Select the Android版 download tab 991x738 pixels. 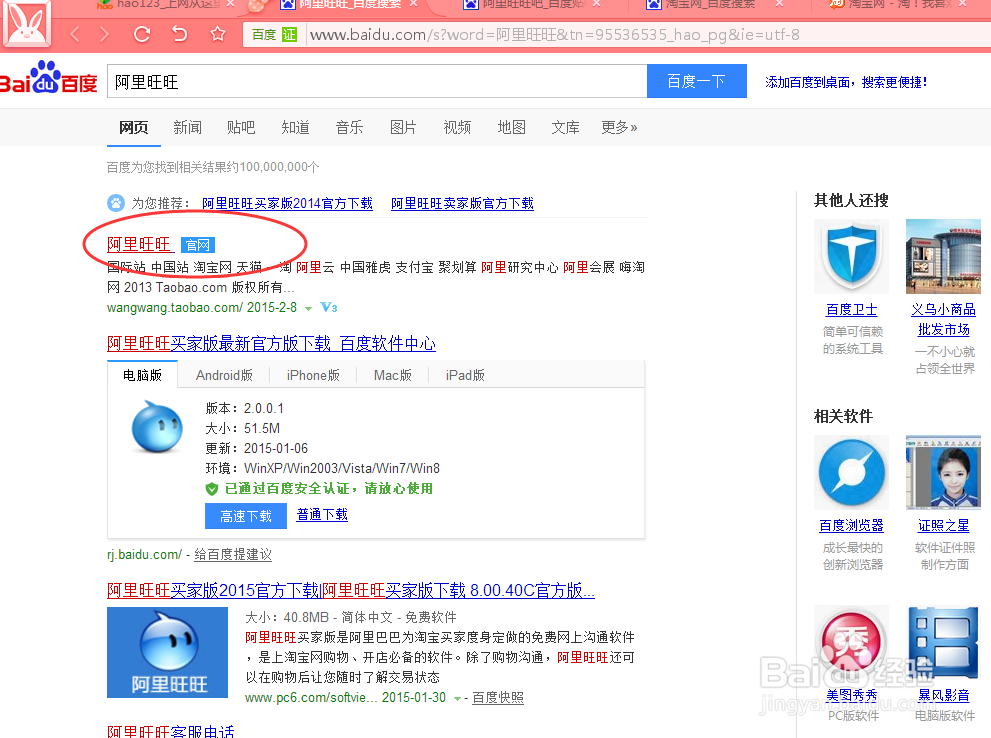click(x=224, y=375)
